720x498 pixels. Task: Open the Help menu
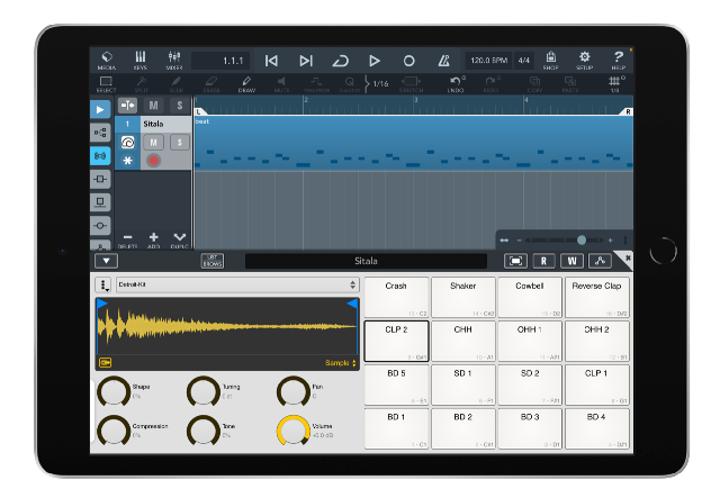pos(618,60)
